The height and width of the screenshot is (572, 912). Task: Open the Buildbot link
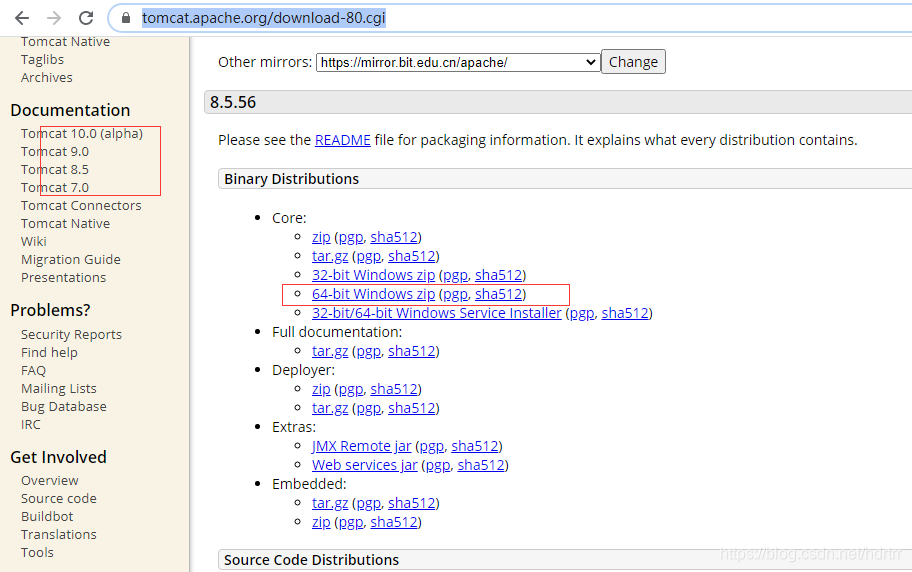pyautogui.click(x=47, y=517)
